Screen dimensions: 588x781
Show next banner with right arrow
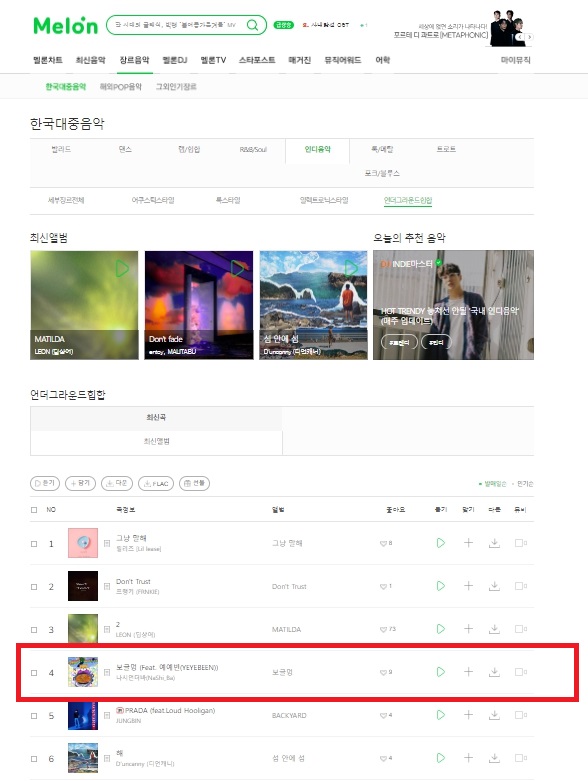[529, 37]
